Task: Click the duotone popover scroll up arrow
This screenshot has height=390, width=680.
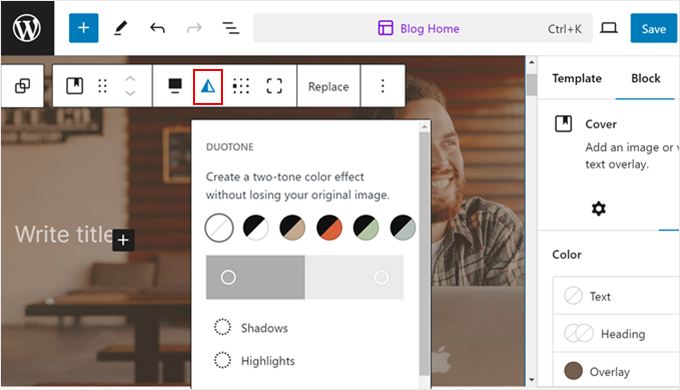Action: point(424,126)
